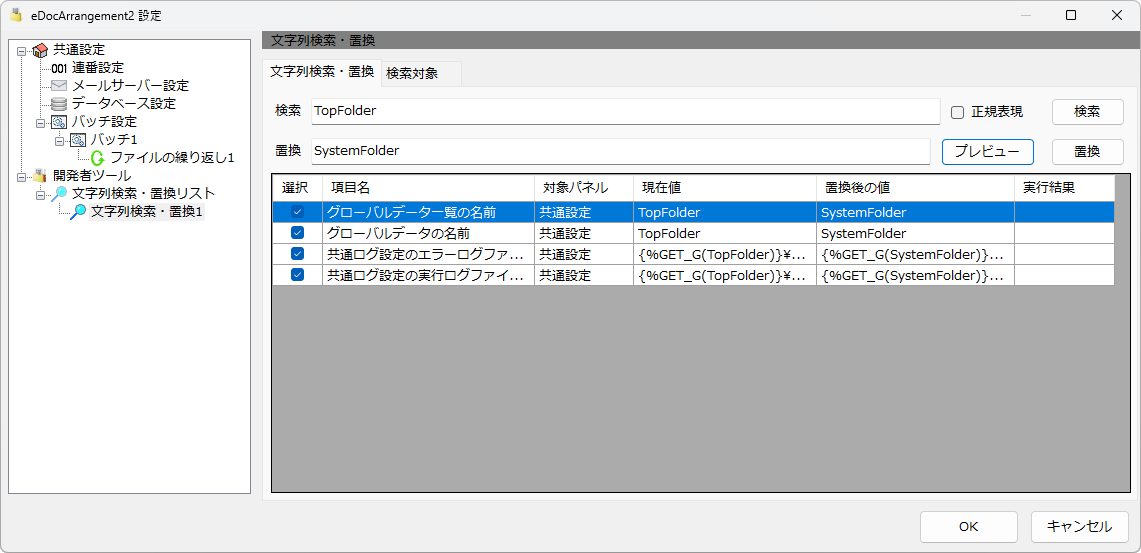Select ファイルの繰り返し1 in the tree
The image size is (1141, 553).
coord(172,158)
